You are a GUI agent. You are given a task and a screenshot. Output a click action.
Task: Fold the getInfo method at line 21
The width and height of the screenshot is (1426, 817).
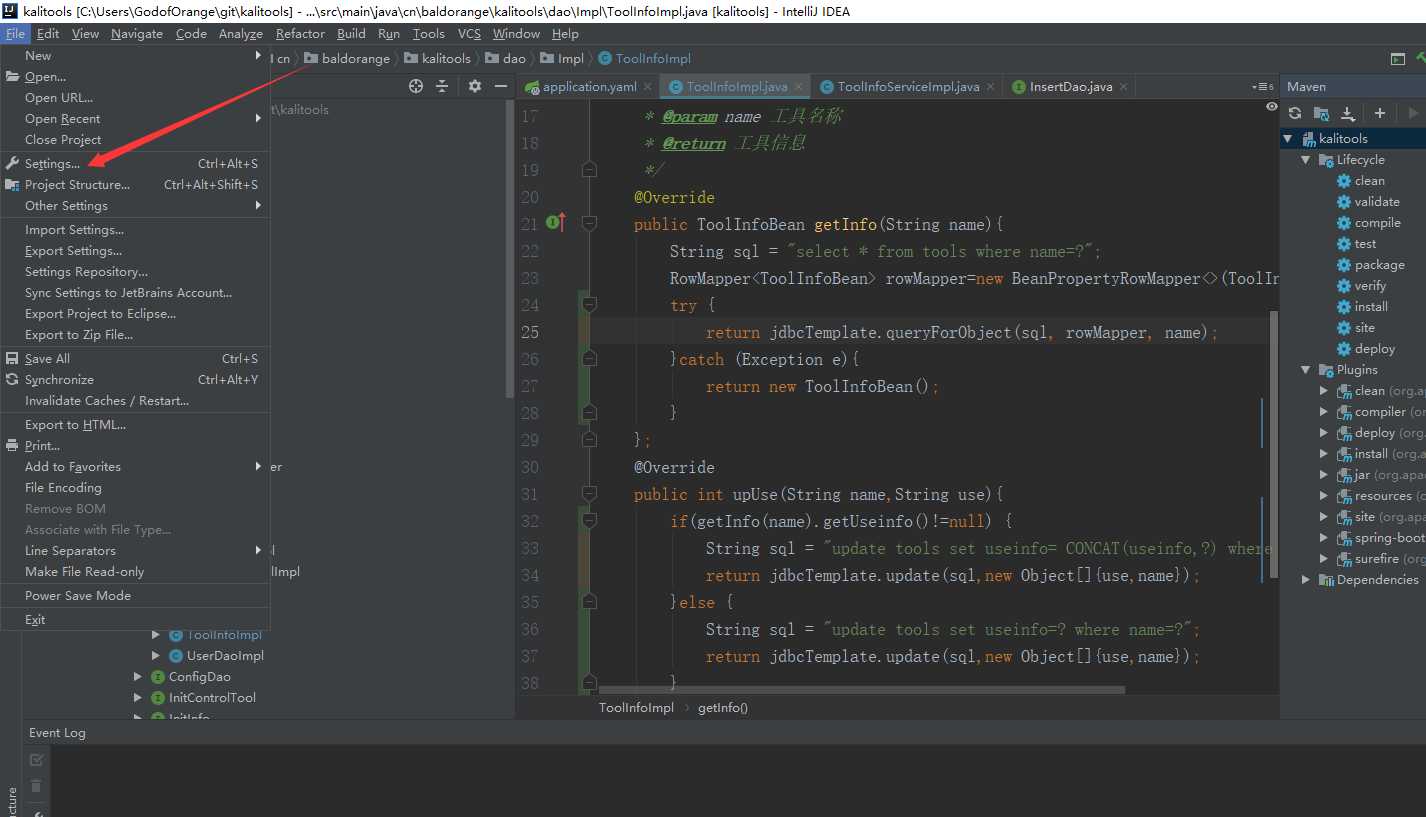(589, 223)
